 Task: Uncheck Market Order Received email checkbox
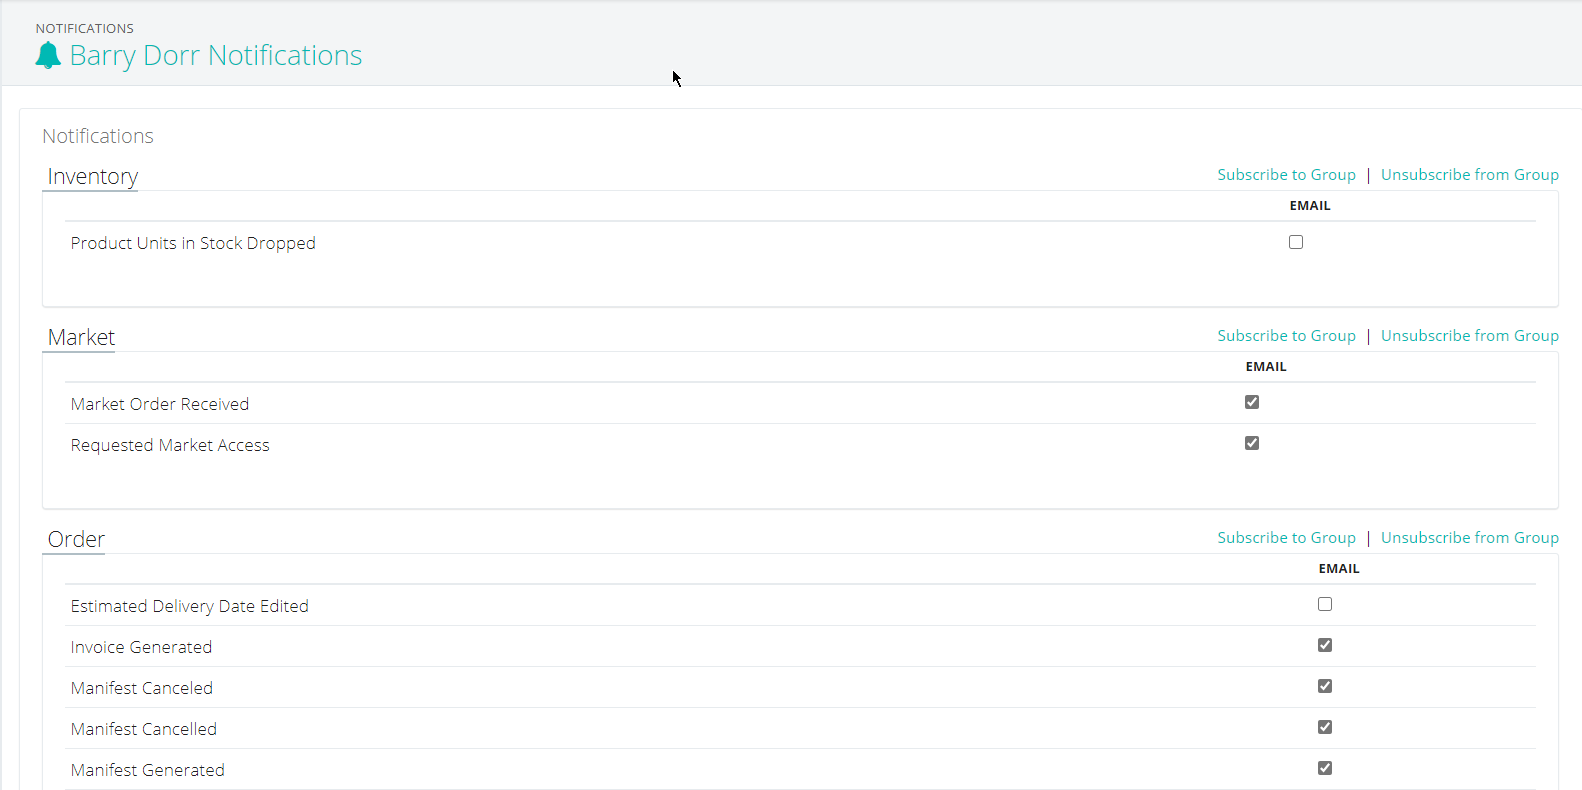[1252, 402]
